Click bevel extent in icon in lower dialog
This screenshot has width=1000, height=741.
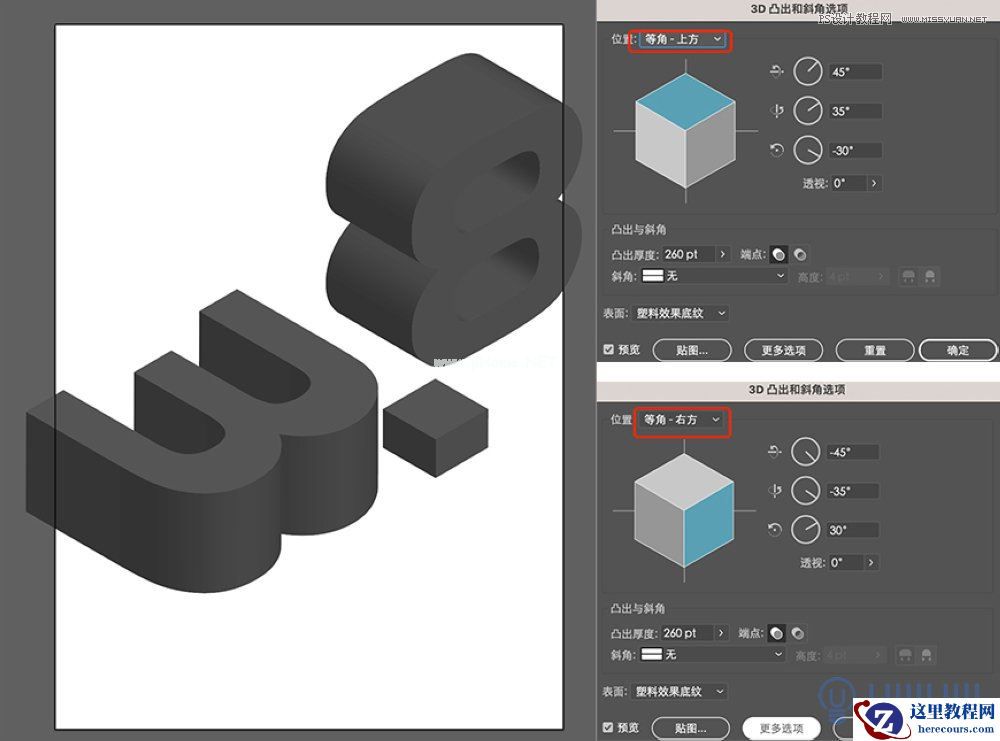point(926,655)
